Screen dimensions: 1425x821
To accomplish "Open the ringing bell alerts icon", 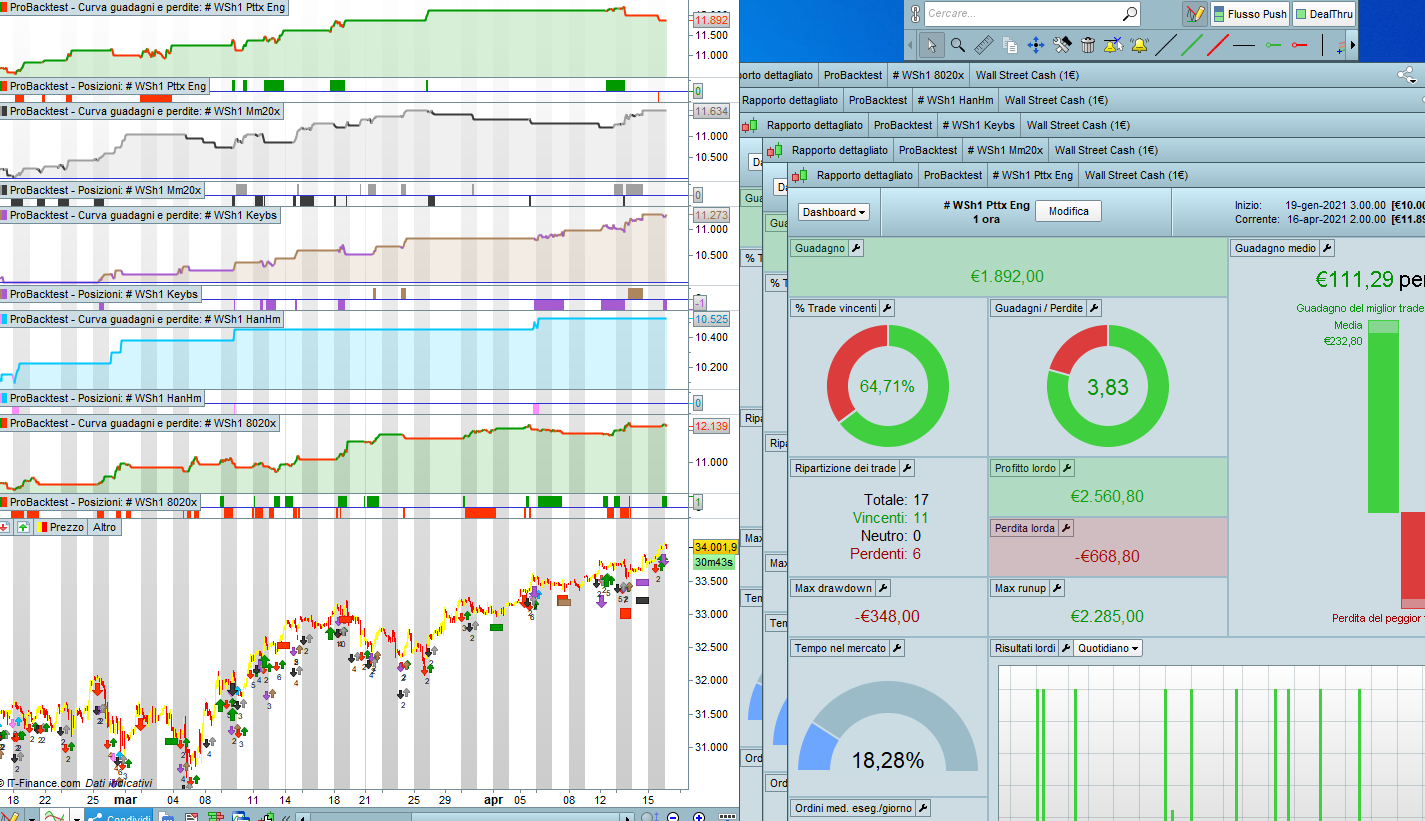I will tap(1140, 45).
